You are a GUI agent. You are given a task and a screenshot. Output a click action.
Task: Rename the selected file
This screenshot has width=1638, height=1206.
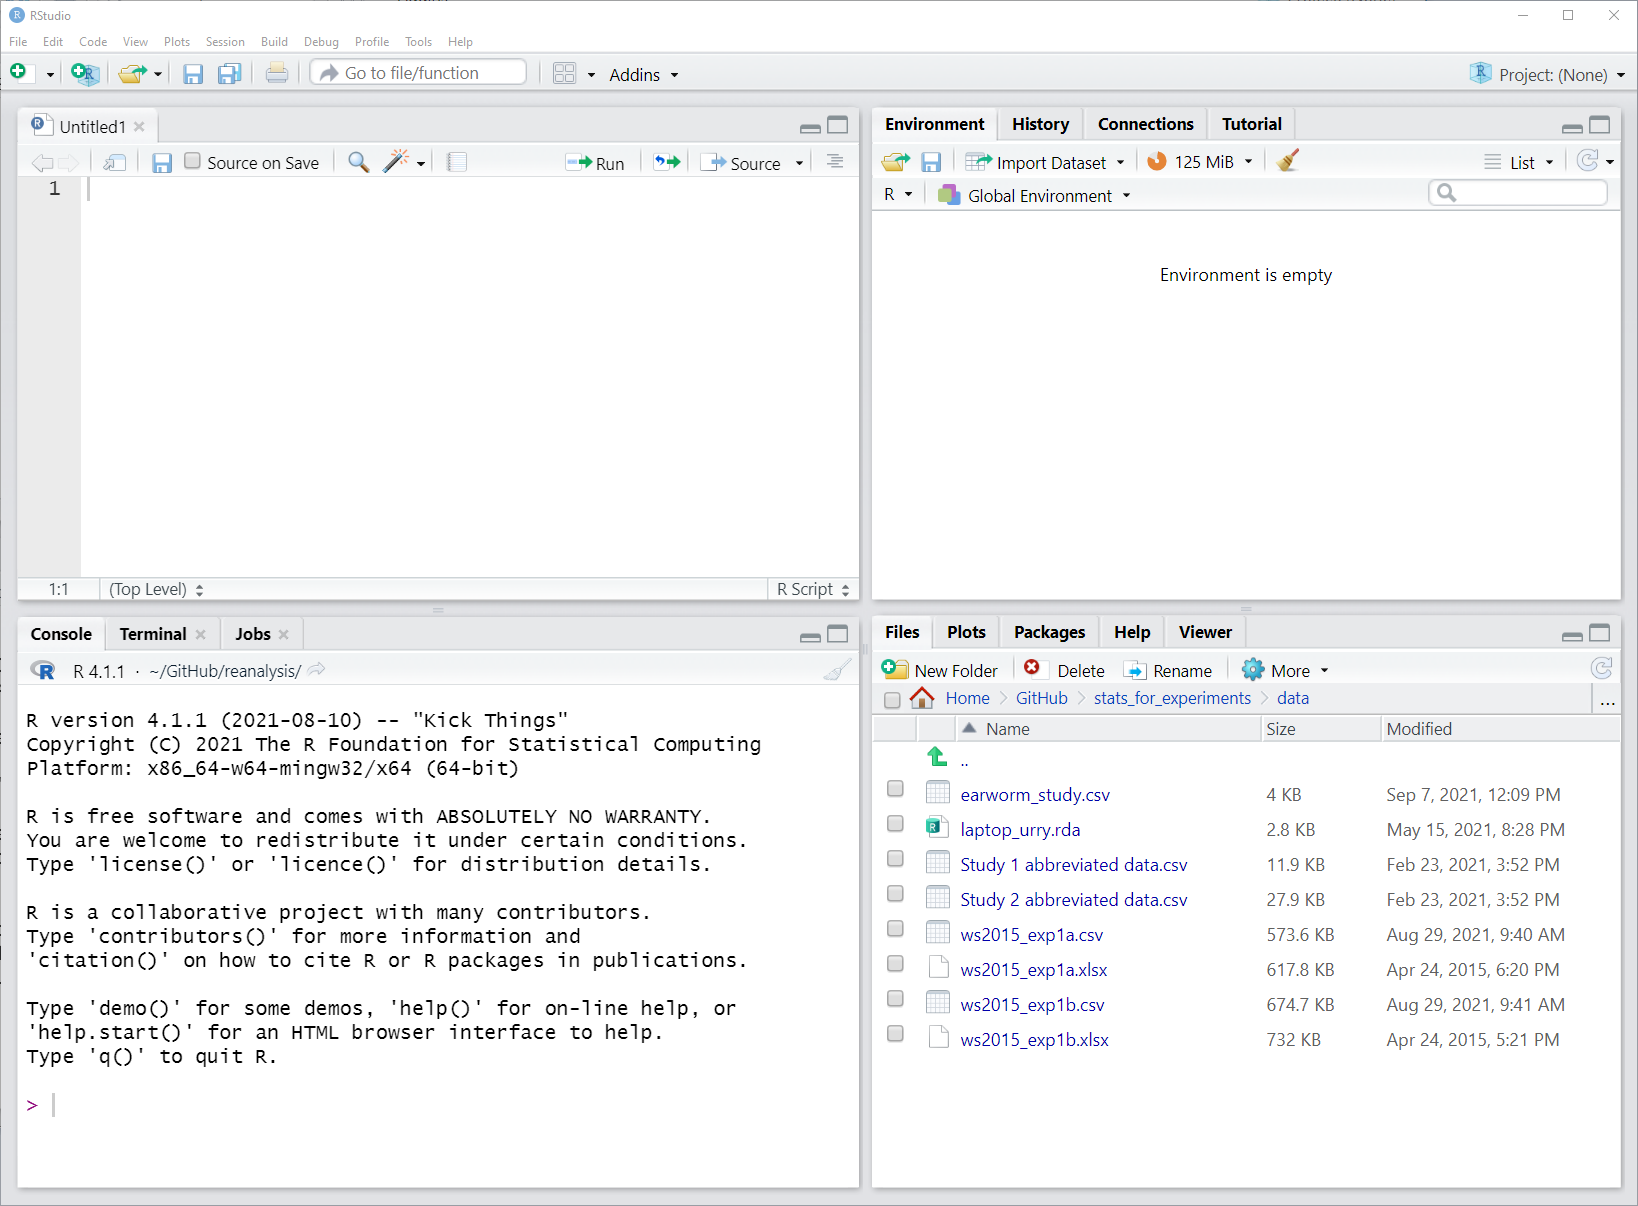1168,670
